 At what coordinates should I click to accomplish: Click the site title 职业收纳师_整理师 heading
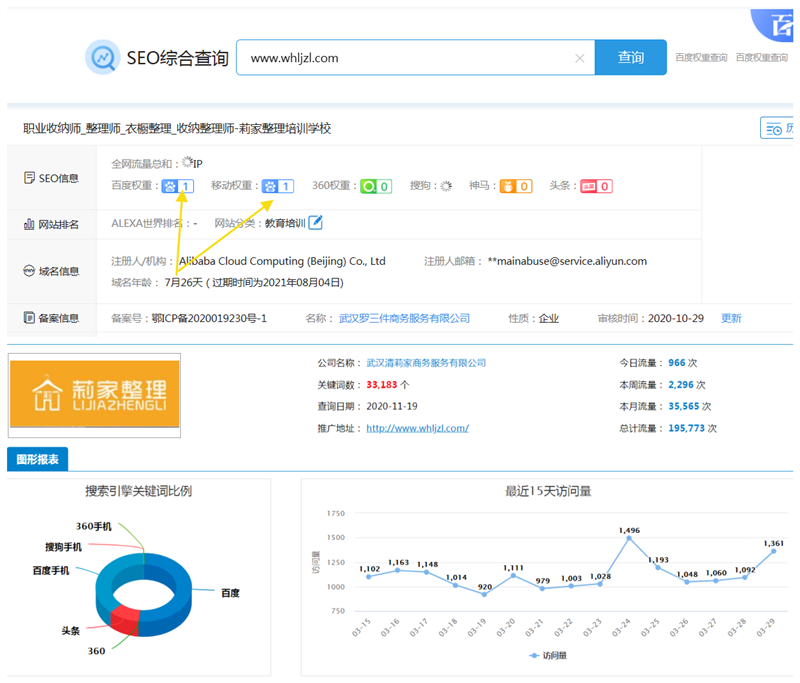pyautogui.click(x=177, y=128)
